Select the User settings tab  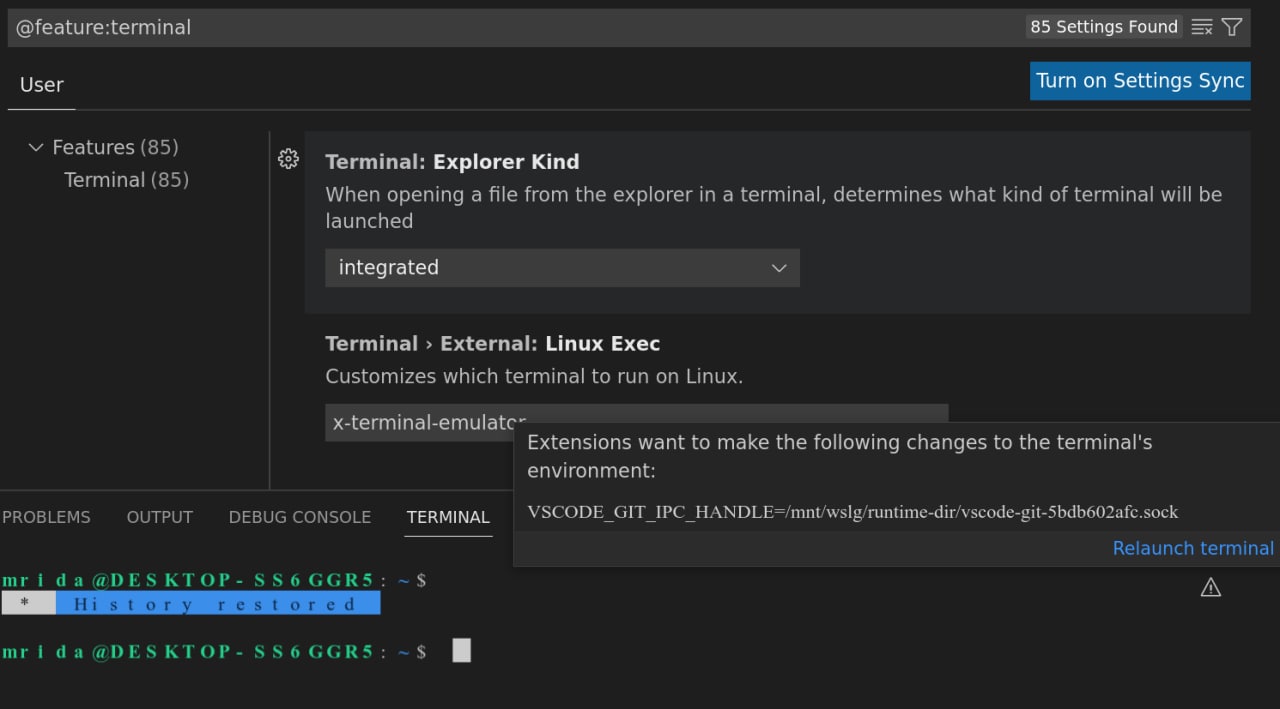(x=42, y=85)
